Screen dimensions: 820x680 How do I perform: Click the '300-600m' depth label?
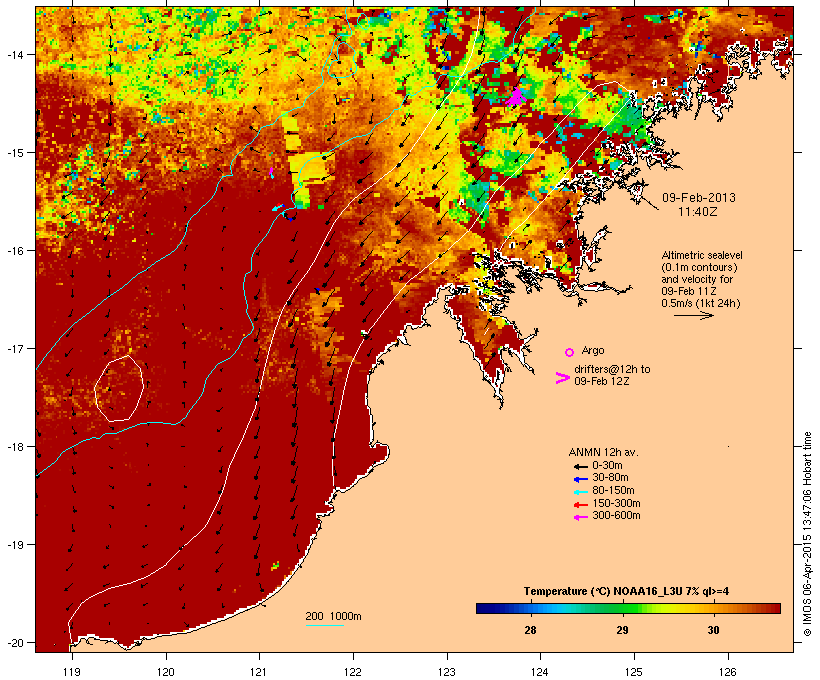click(616, 516)
